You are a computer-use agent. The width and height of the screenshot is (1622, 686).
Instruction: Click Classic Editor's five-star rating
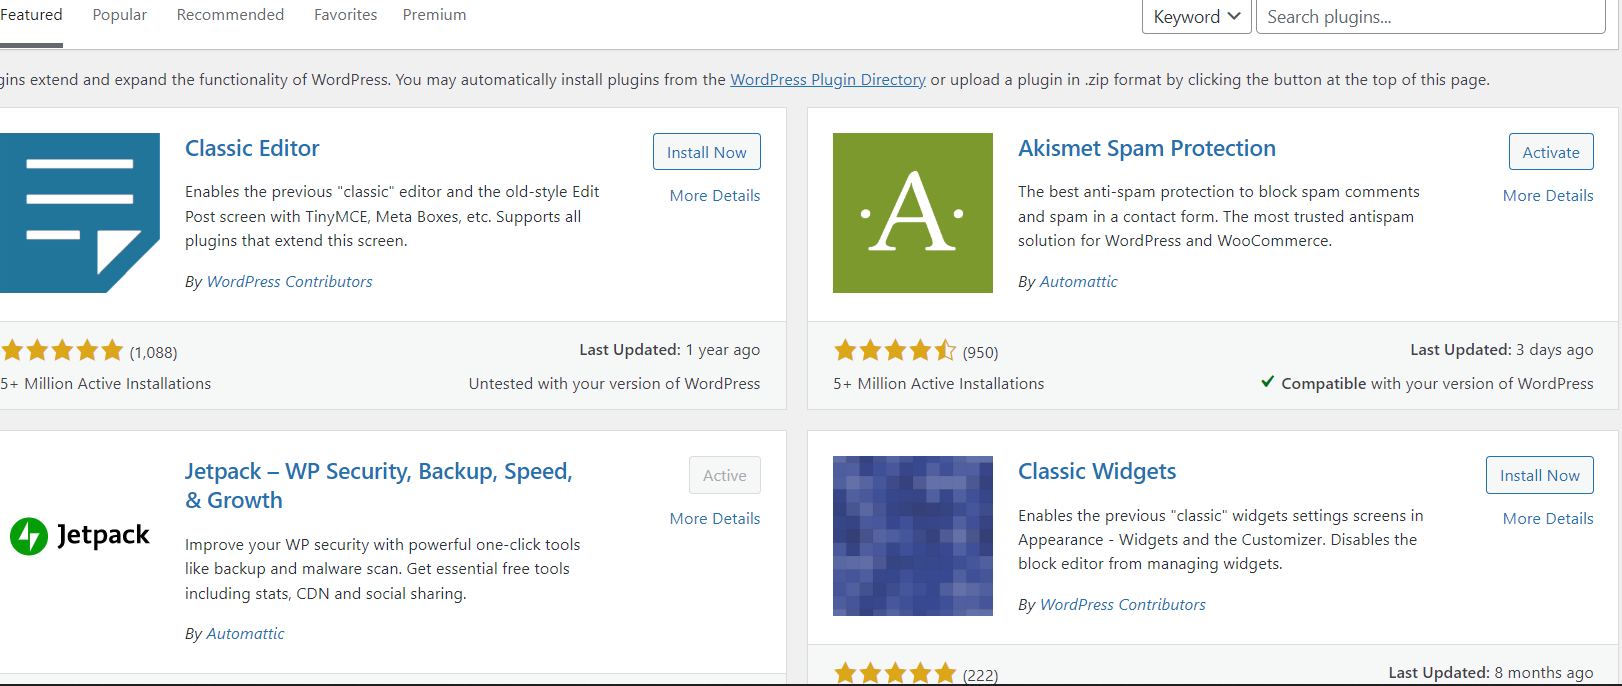[62, 351]
